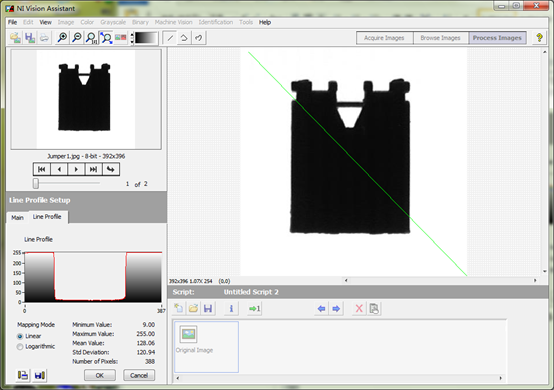Click image view horizontal scroll left arrow
The width and height of the screenshot is (554, 390).
(x=346, y=280)
